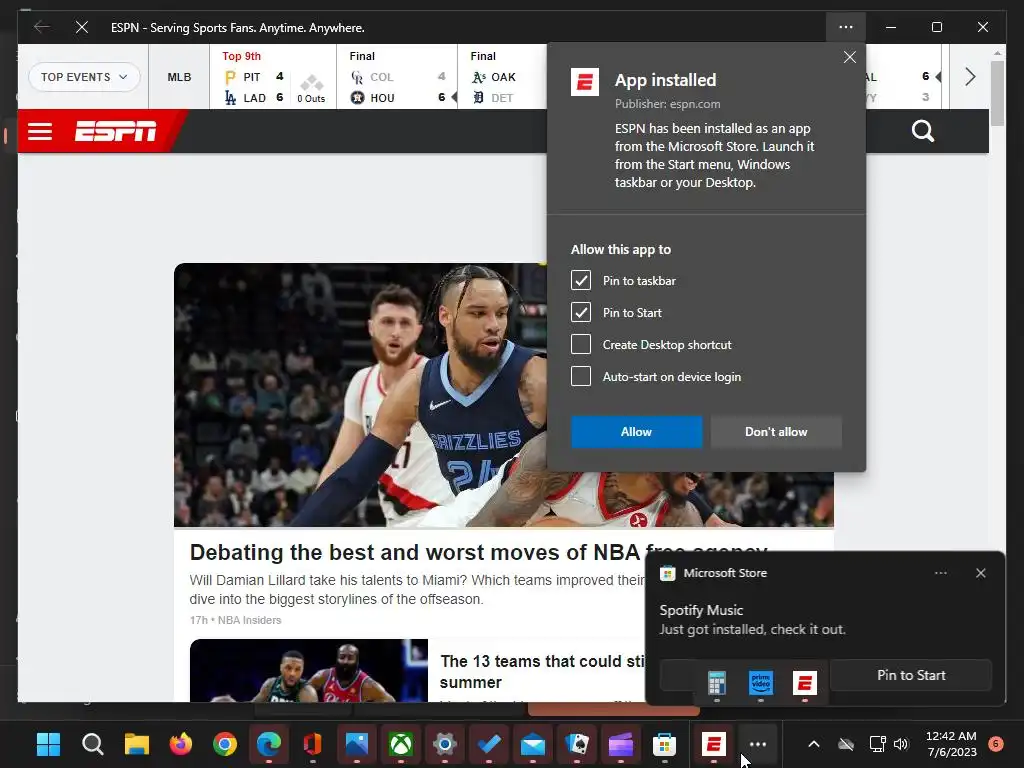Stop loading the ESPN page
The width and height of the screenshot is (1024, 768).
point(82,27)
